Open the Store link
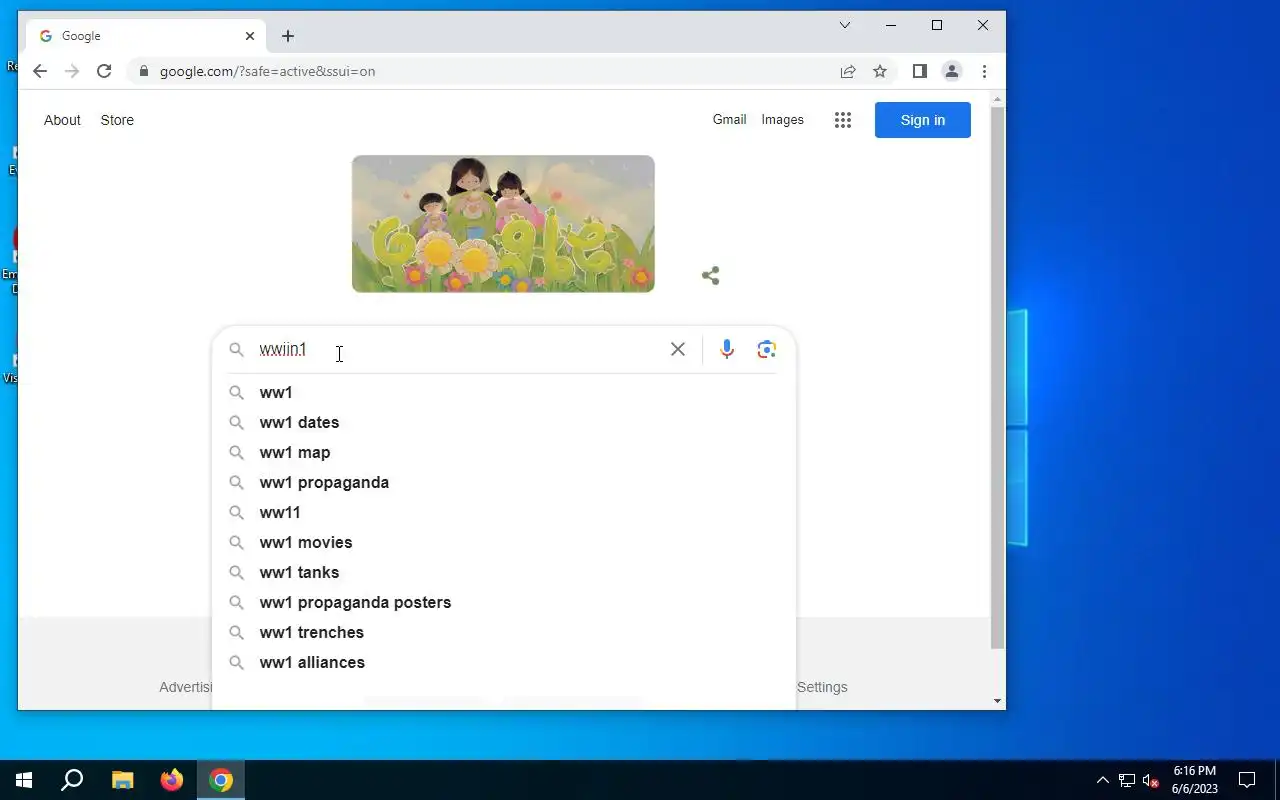 pos(117,120)
